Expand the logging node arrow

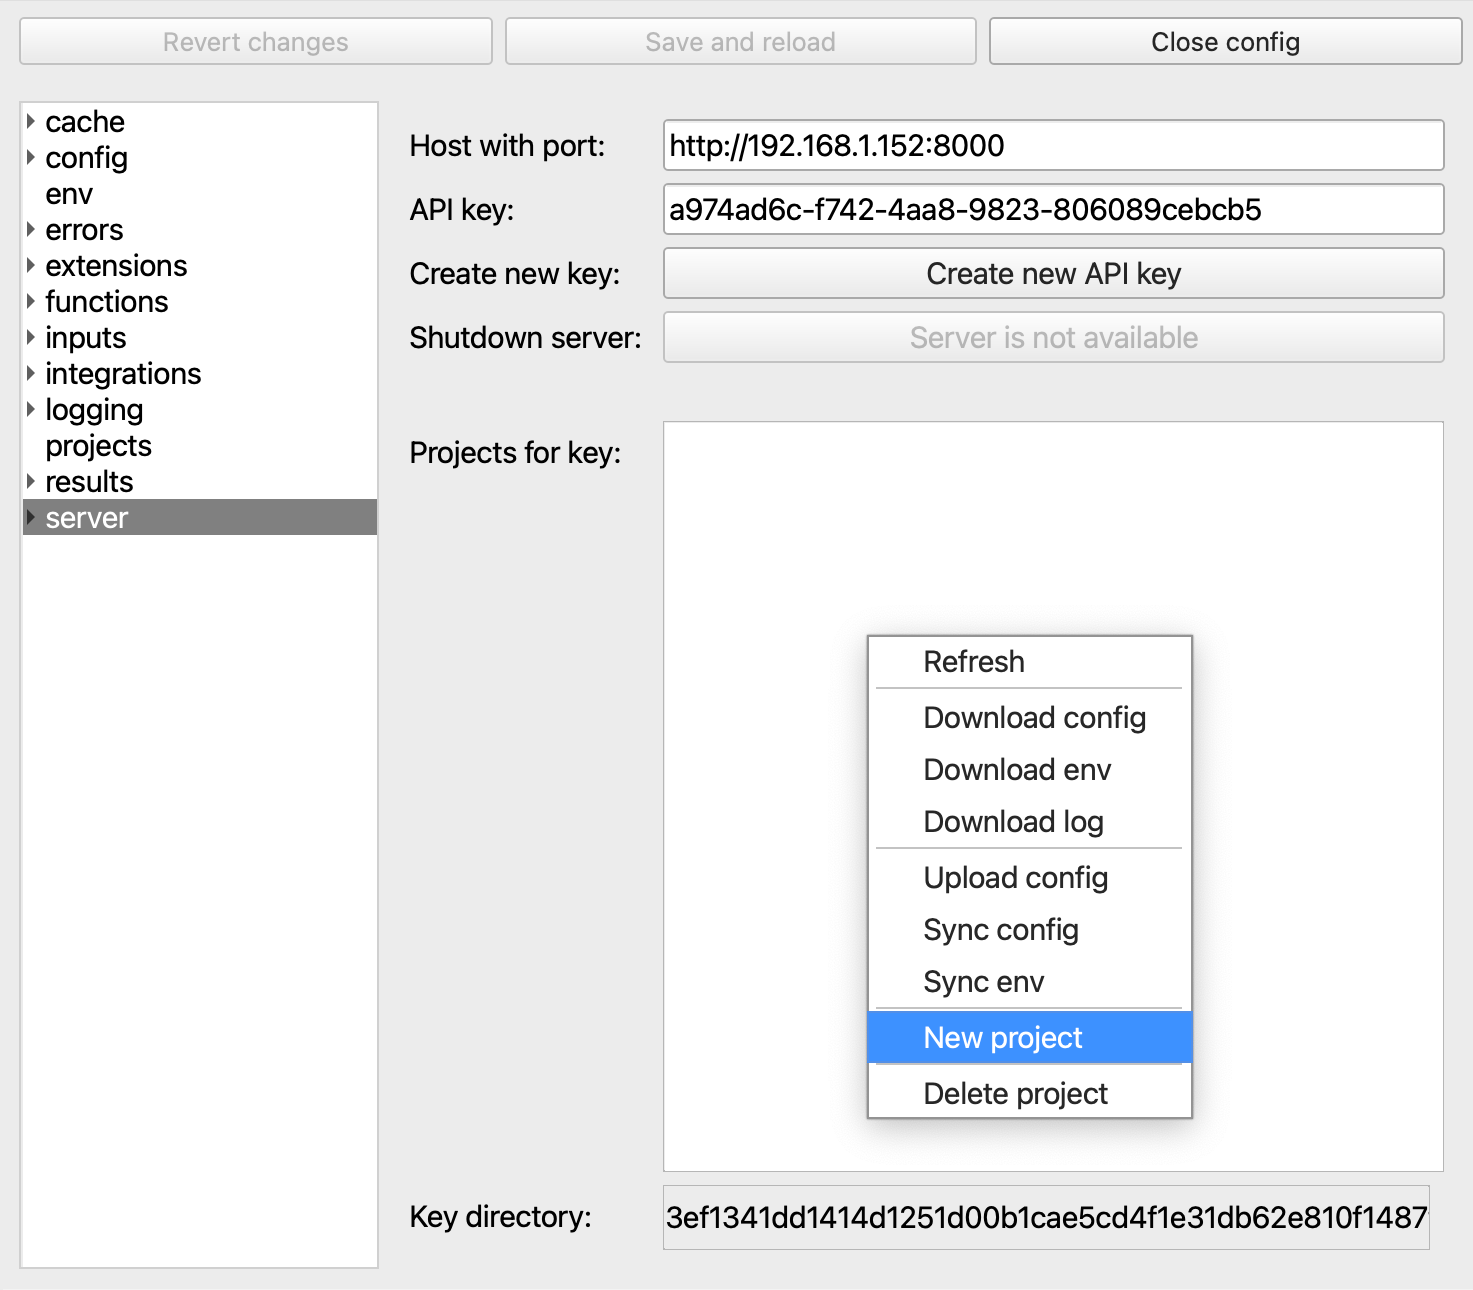(31, 409)
